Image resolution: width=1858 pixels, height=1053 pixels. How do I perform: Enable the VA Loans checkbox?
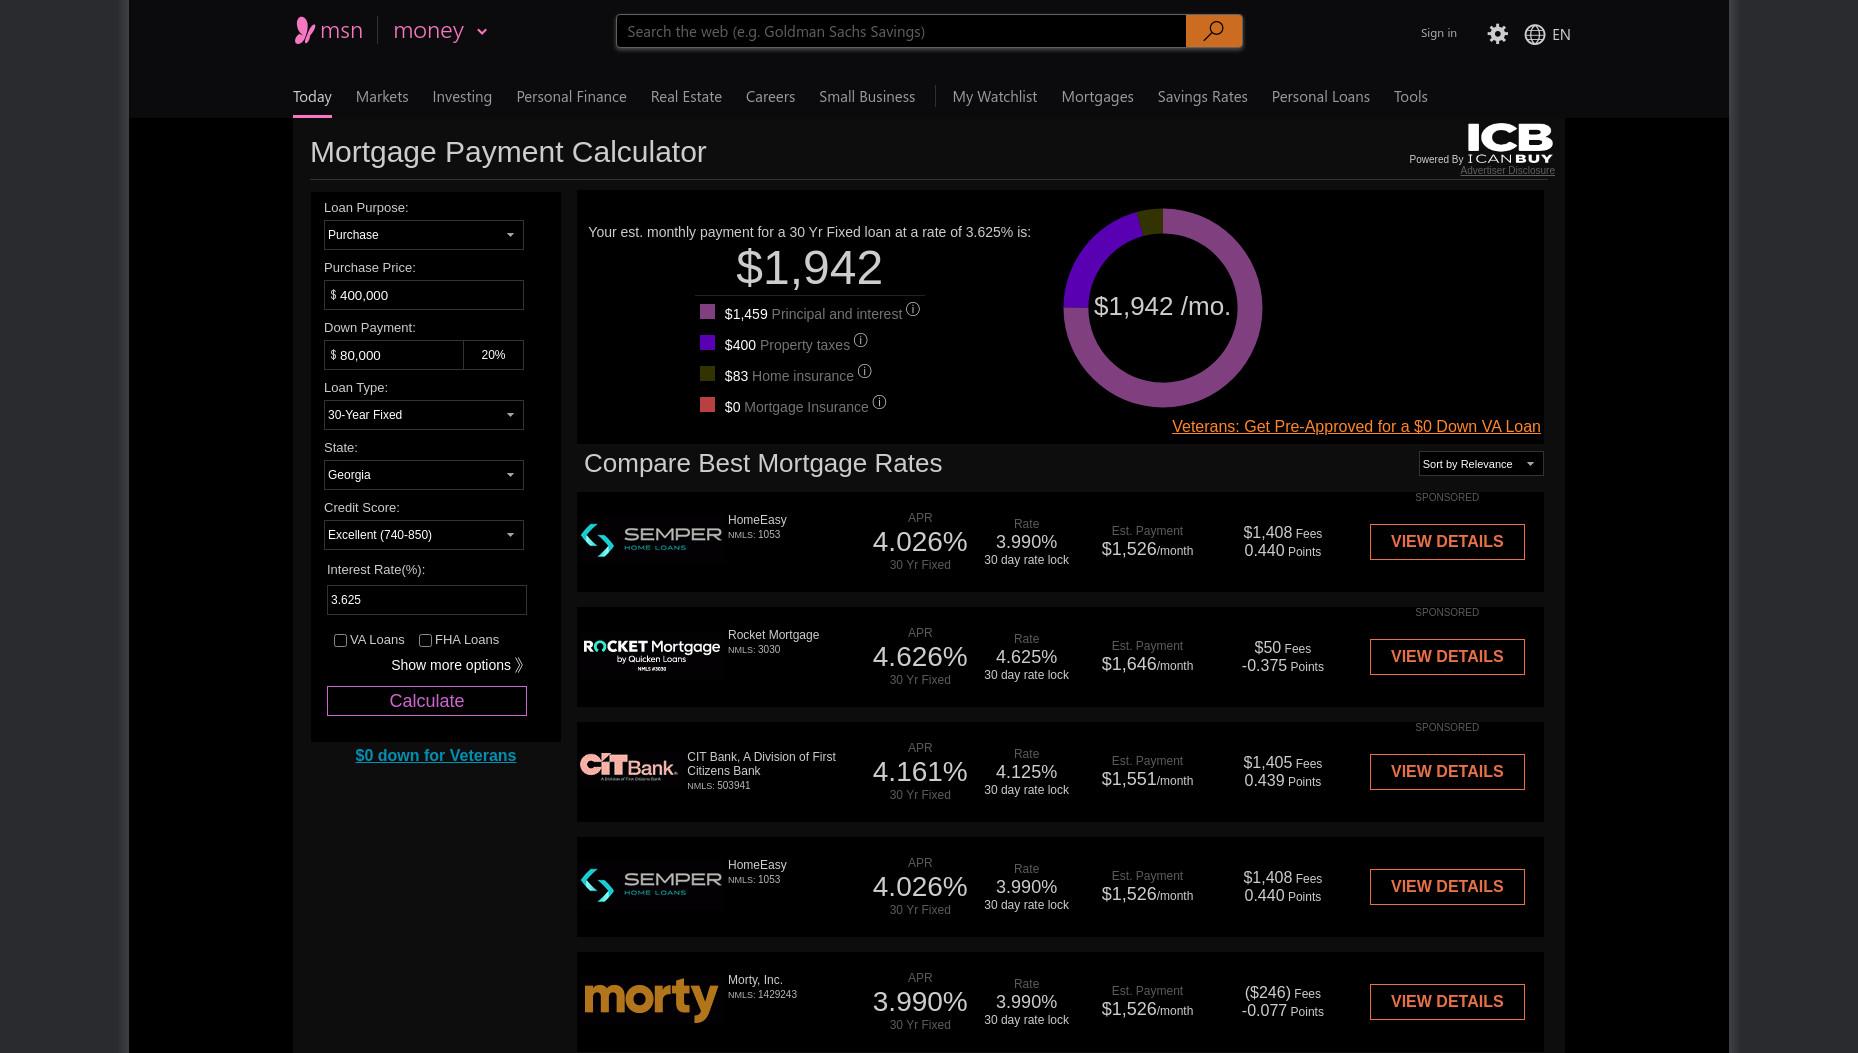(340, 640)
